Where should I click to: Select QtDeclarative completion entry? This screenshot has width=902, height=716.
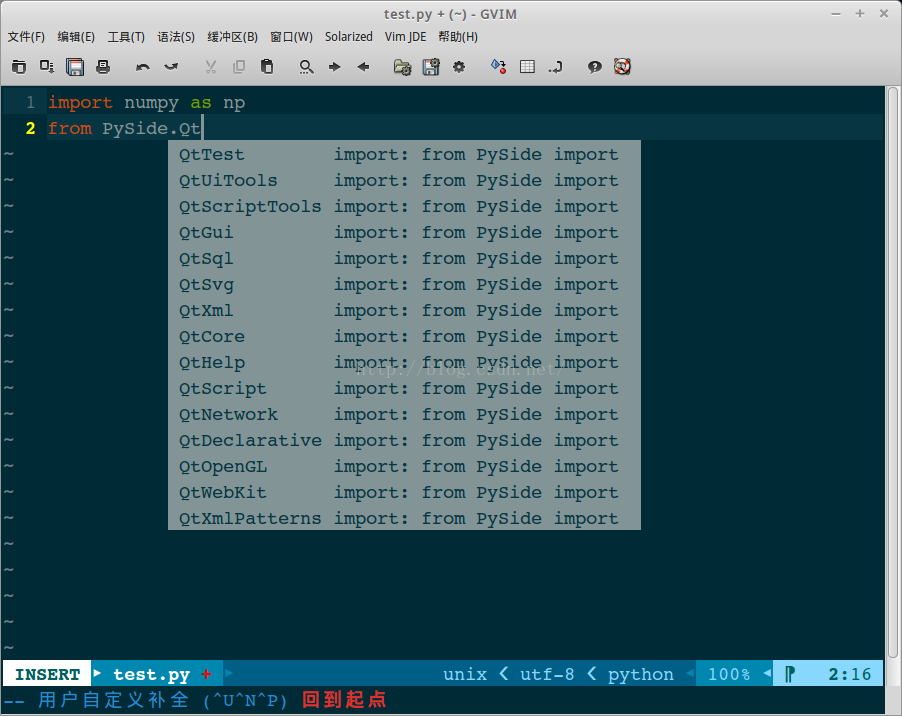tap(404, 441)
